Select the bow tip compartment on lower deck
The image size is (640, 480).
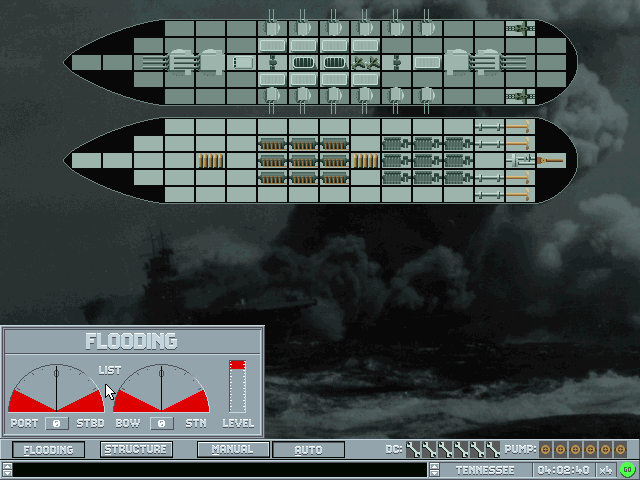coord(86,161)
